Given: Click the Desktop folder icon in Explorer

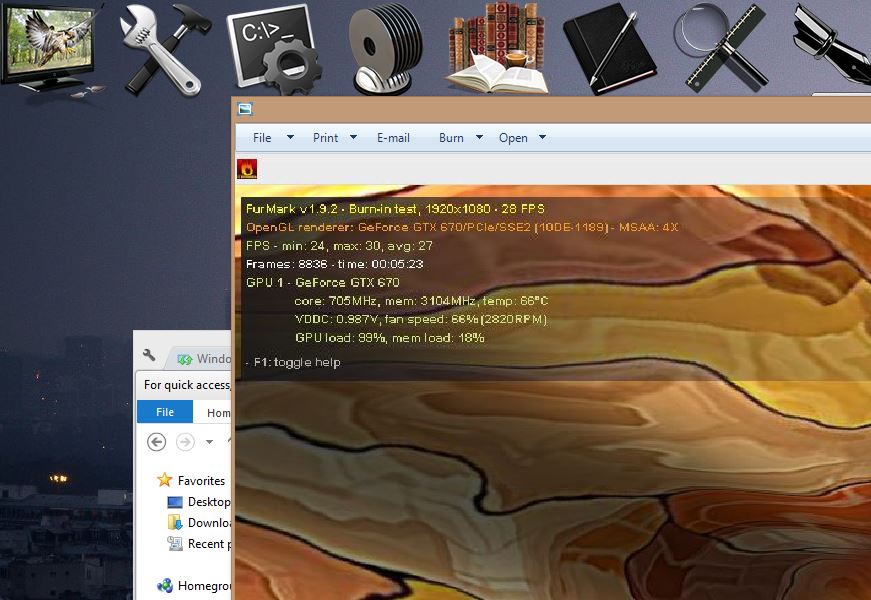Looking at the screenshot, I should [175, 502].
